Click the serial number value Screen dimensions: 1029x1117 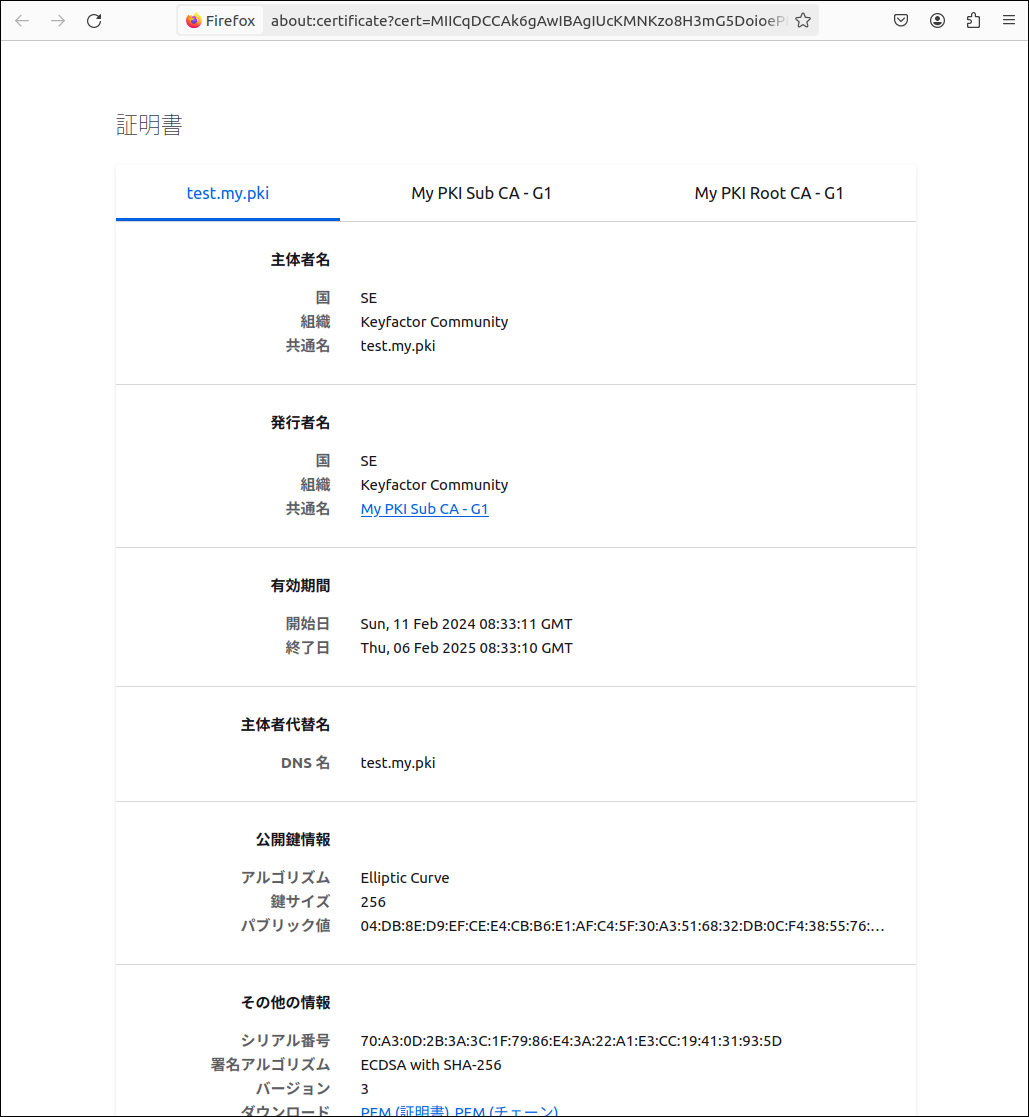(570, 1041)
